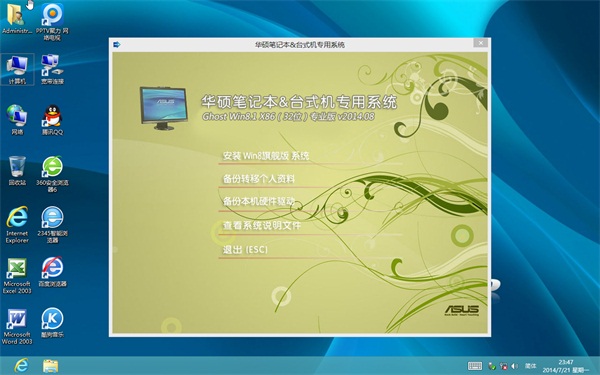
Task: Choose 备份转移个人资料 option
Action: click(x=259, y=179)
